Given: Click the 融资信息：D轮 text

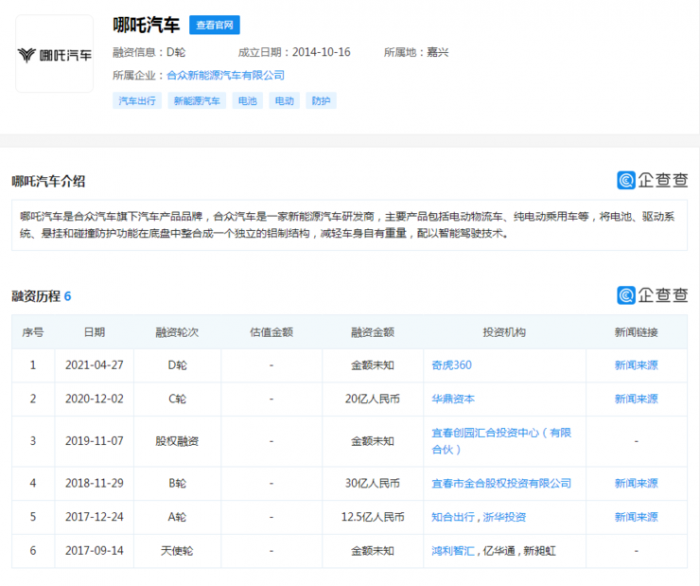Looking at the screenshot, I should [x=149, y=53].
